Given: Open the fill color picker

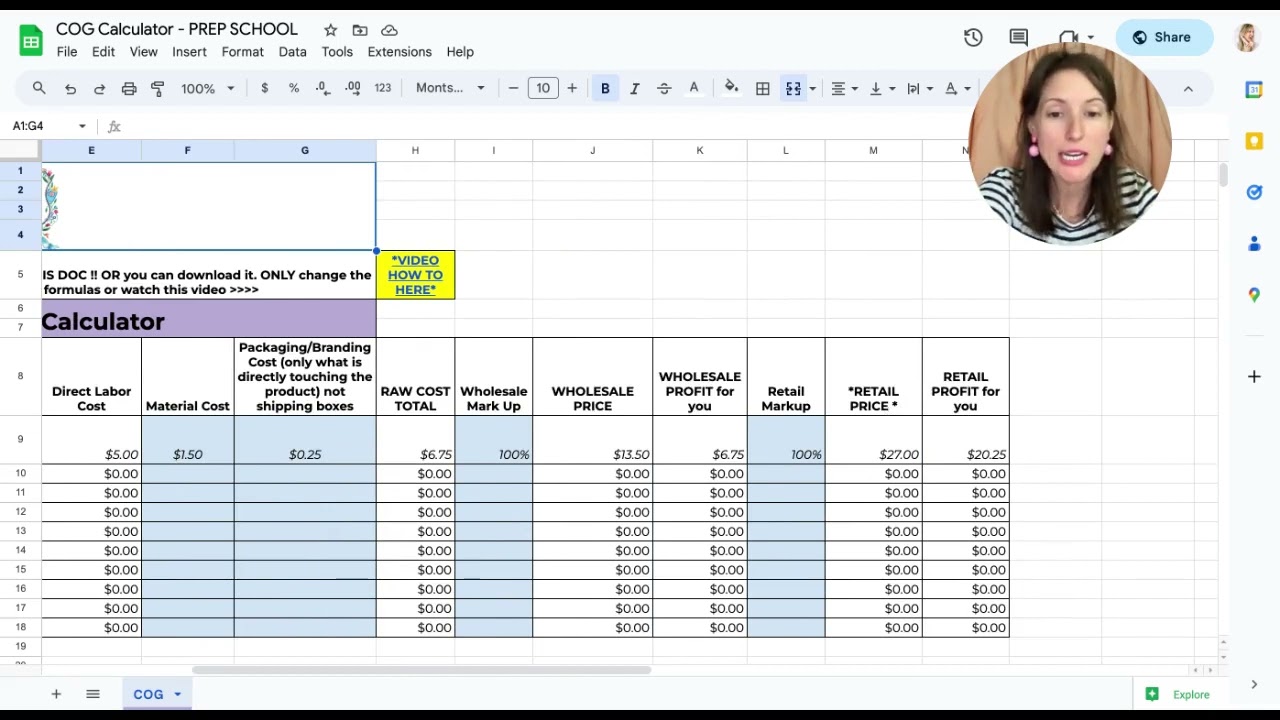Looking at the screenshot, I should pyautogui.click(x=732, y=88).
